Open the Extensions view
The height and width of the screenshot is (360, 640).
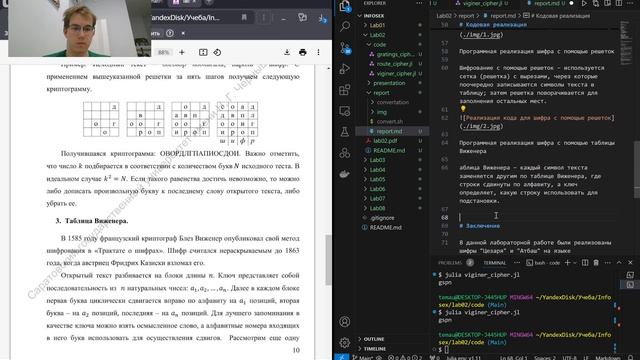coord(345,89)
